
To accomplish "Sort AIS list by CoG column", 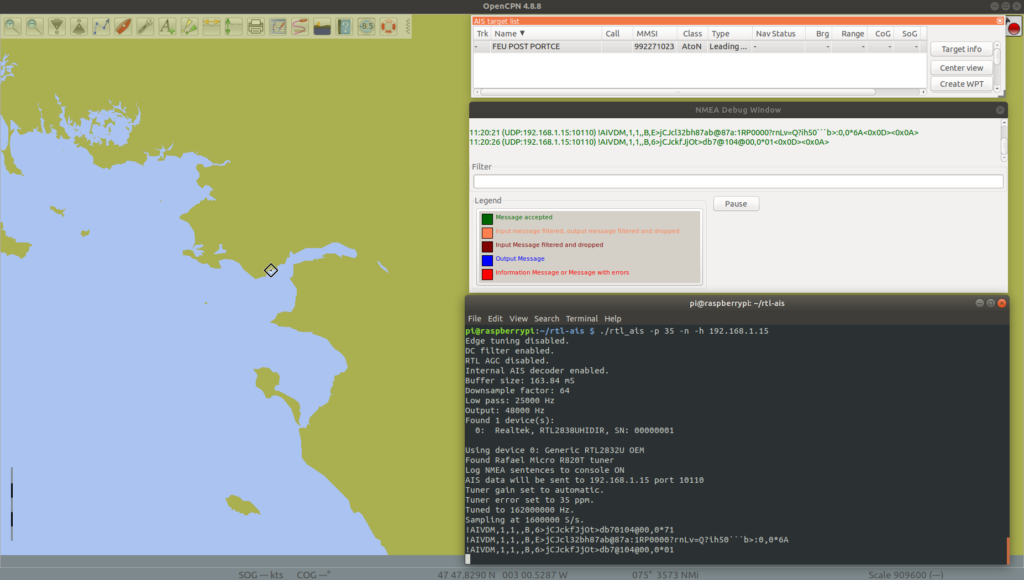I will tap(882, 33).
